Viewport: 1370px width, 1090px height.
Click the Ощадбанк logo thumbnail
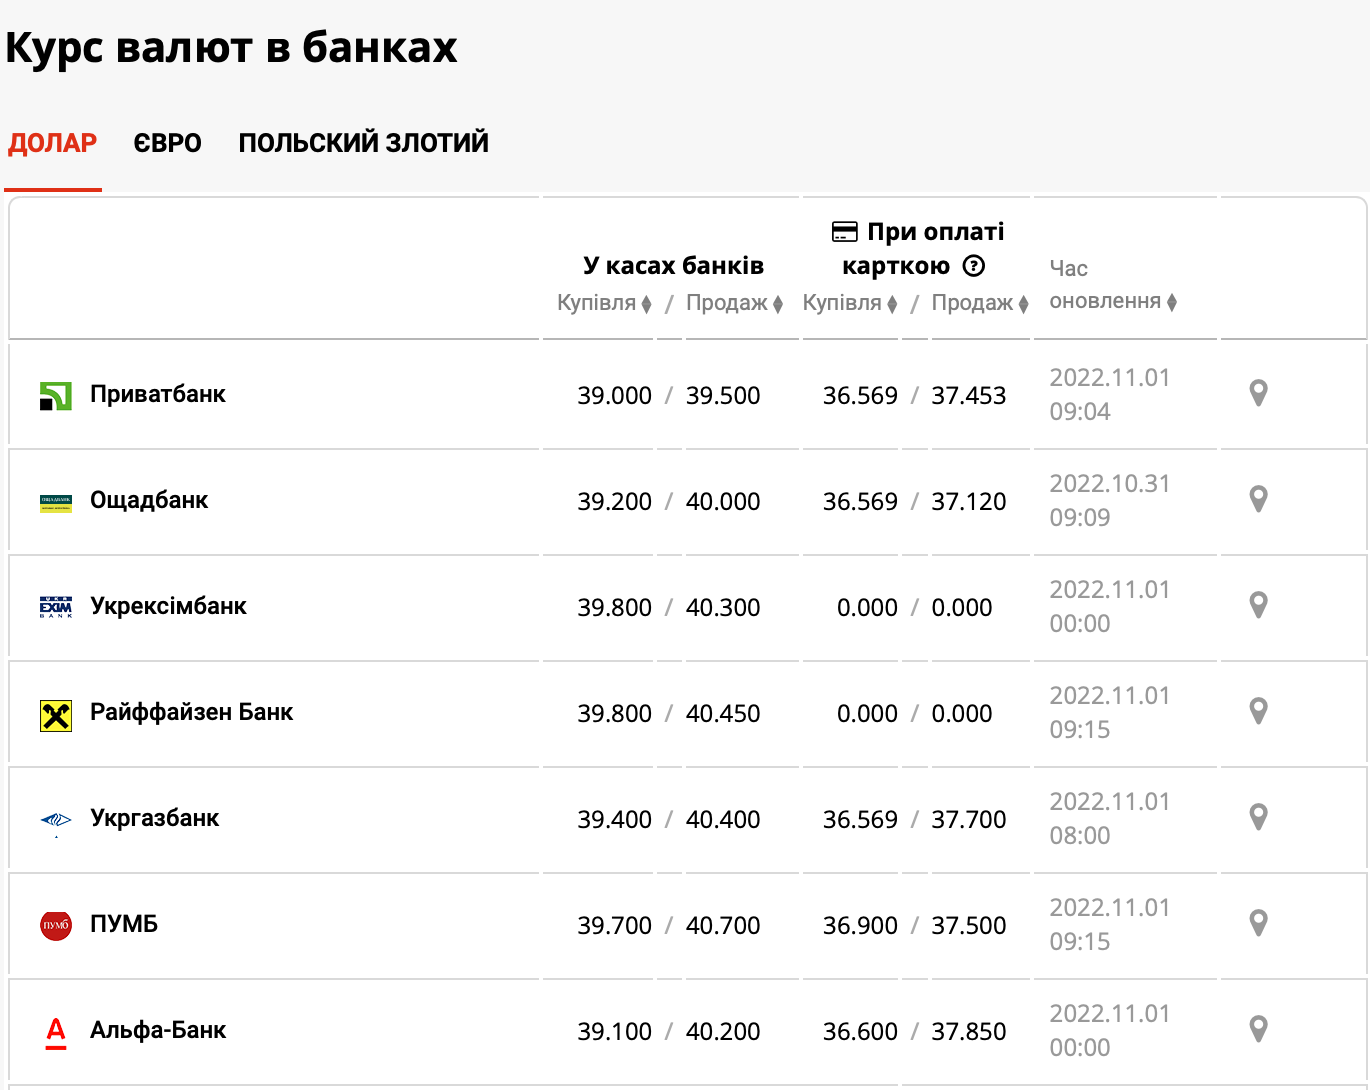coord(56,502)
